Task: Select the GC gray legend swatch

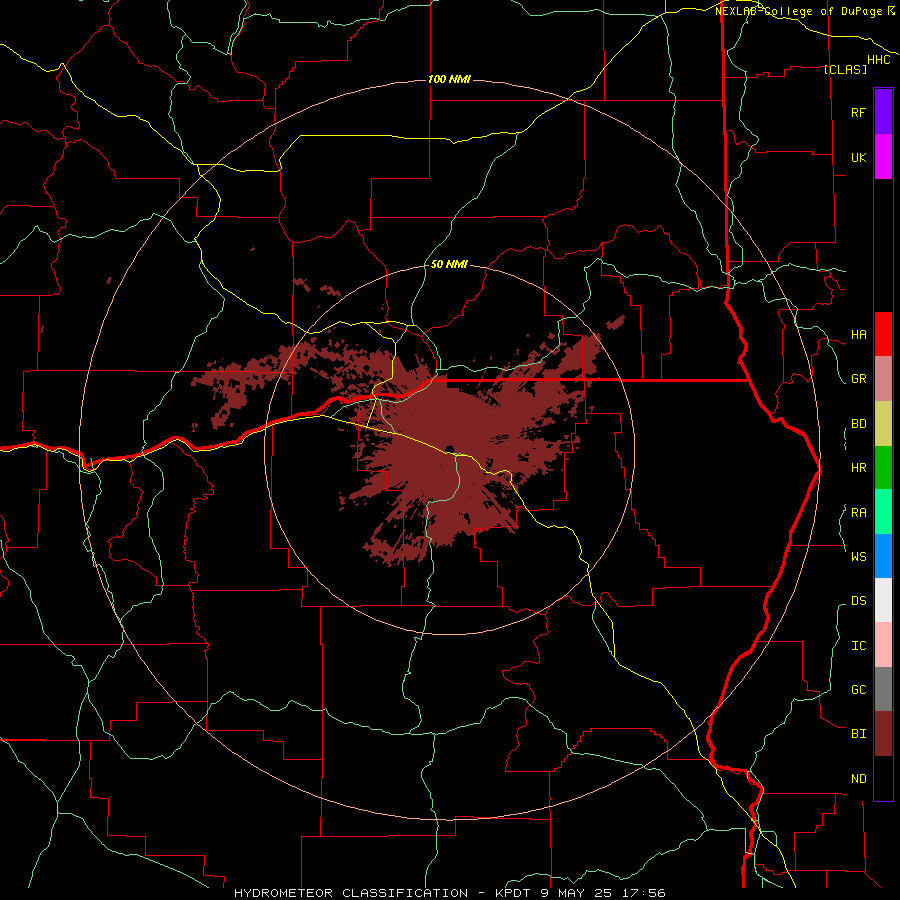Action: 883,689
